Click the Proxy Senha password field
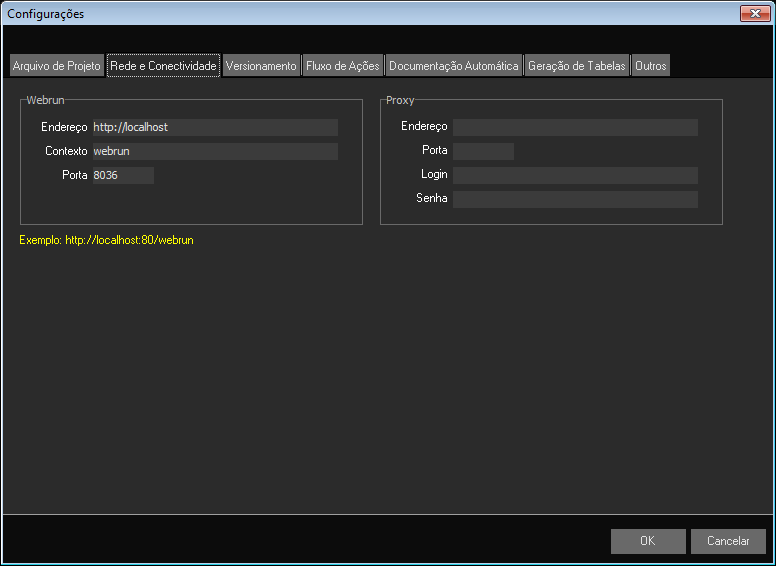The height and width of the screenshot is (566, 776). 575,199
